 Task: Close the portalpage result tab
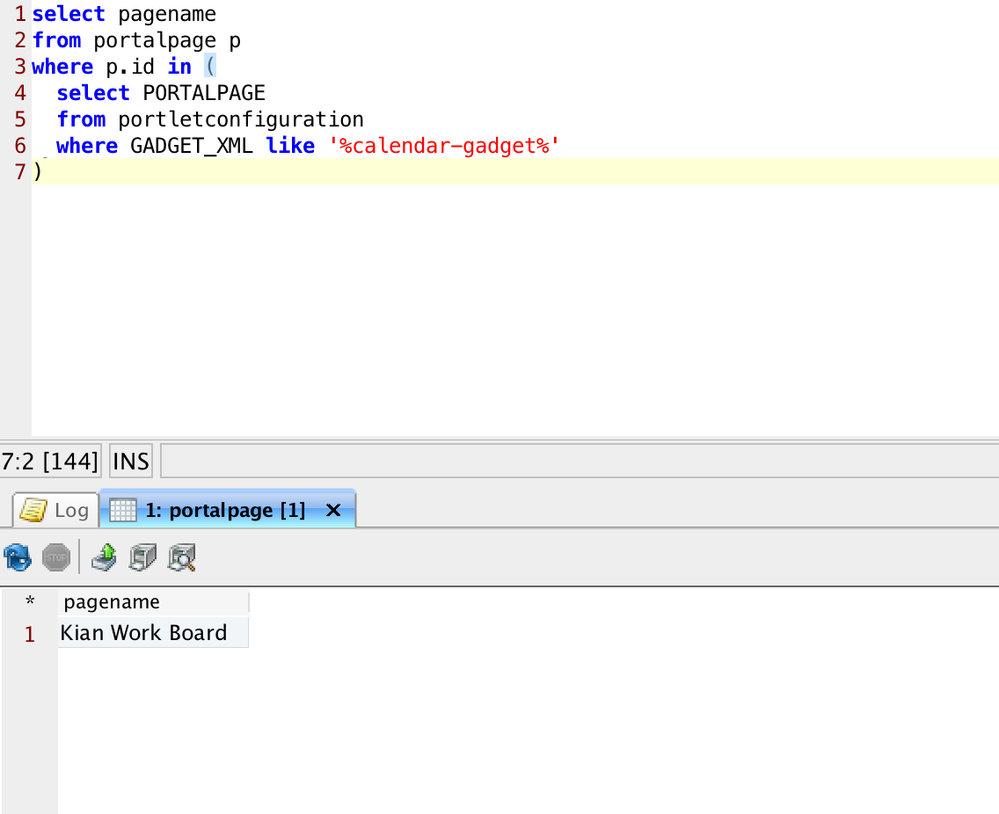coord(333,510)
